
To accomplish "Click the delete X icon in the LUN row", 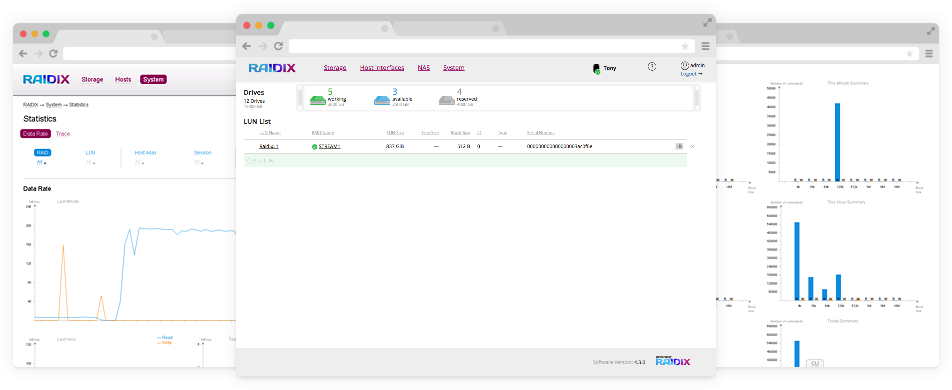I will tap(693, 146).
